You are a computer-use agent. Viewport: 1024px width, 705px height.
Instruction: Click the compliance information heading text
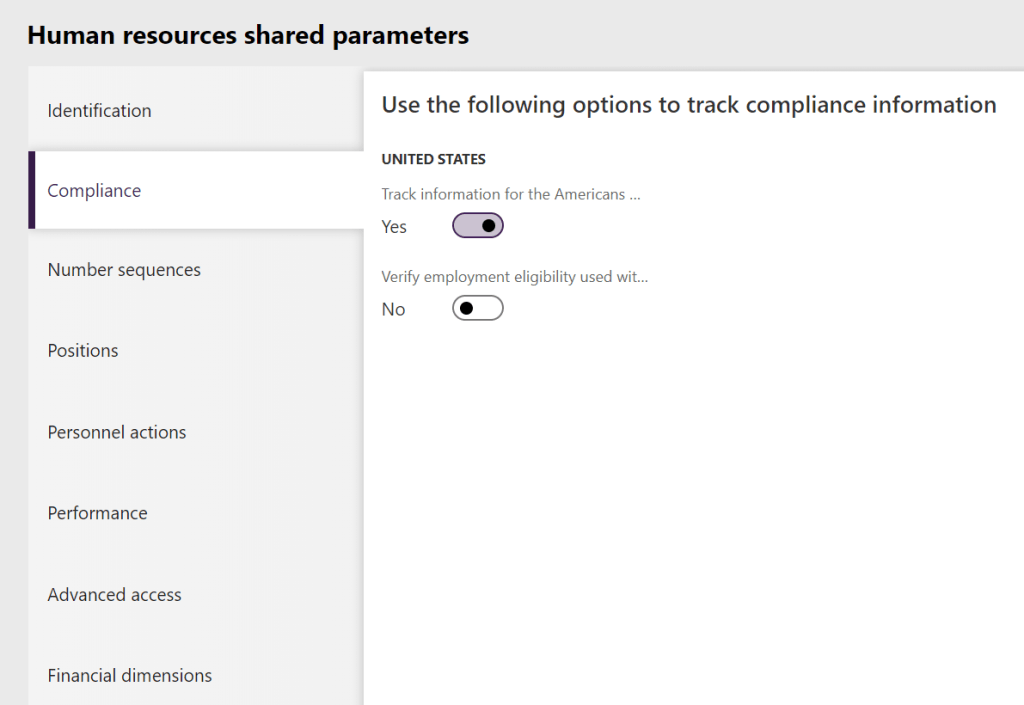(x=689, y=104)
